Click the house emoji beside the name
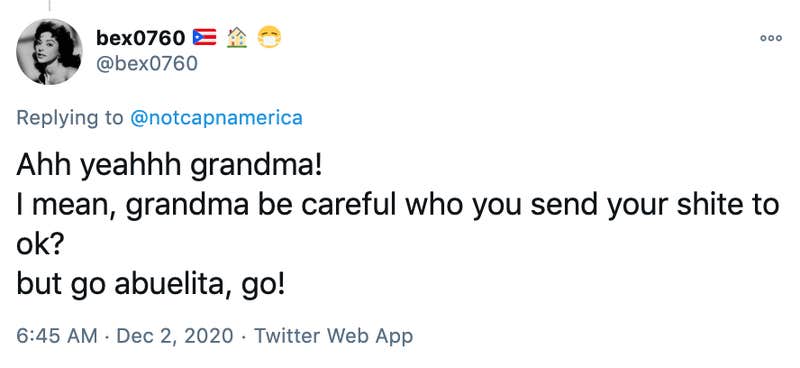 click(237, 37)
